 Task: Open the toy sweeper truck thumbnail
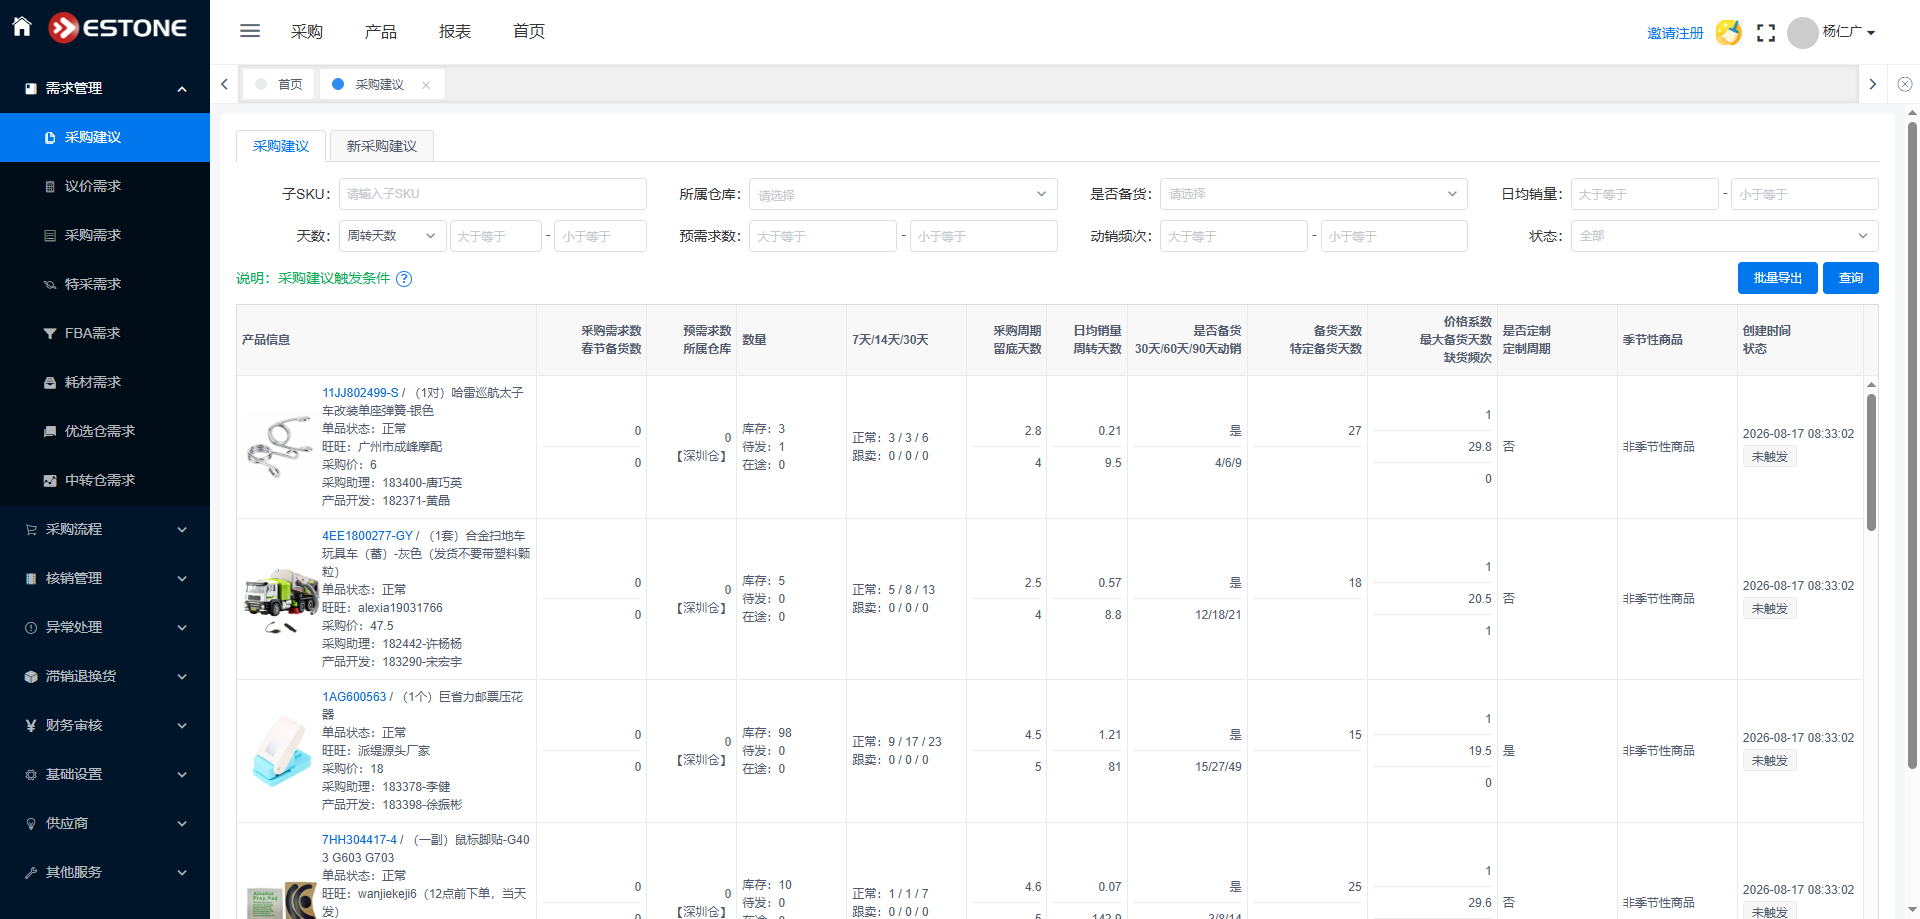pos(279,599)
